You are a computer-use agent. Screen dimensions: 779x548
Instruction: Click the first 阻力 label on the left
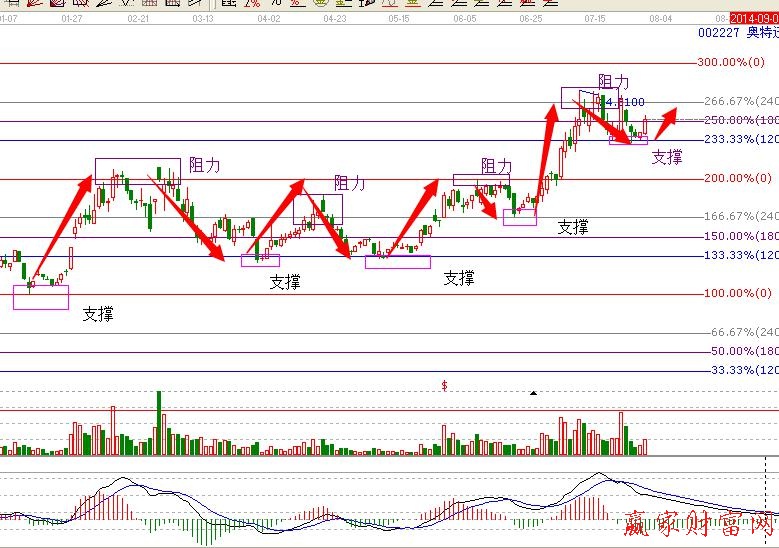[x=205, y=165]
